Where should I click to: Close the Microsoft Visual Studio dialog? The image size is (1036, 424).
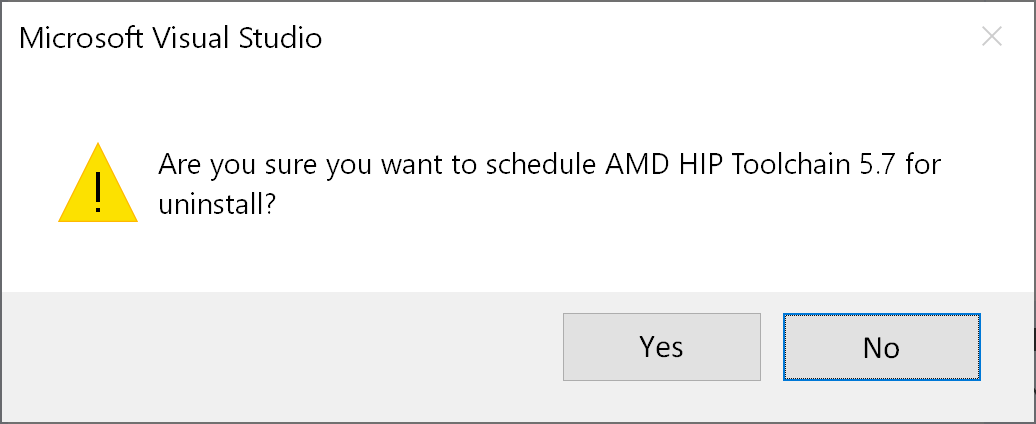pyautogui.click(x=991, y=38)
